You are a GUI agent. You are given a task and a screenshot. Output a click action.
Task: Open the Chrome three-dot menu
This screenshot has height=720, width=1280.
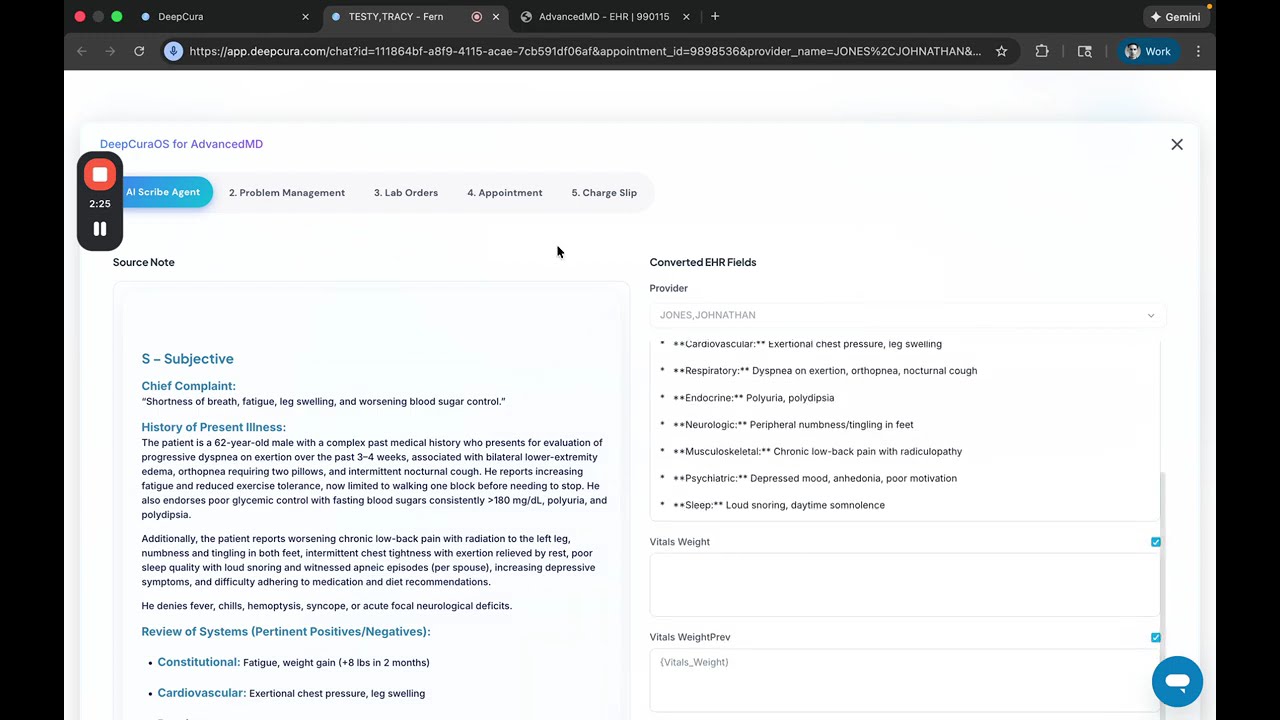pos(1198,51)
